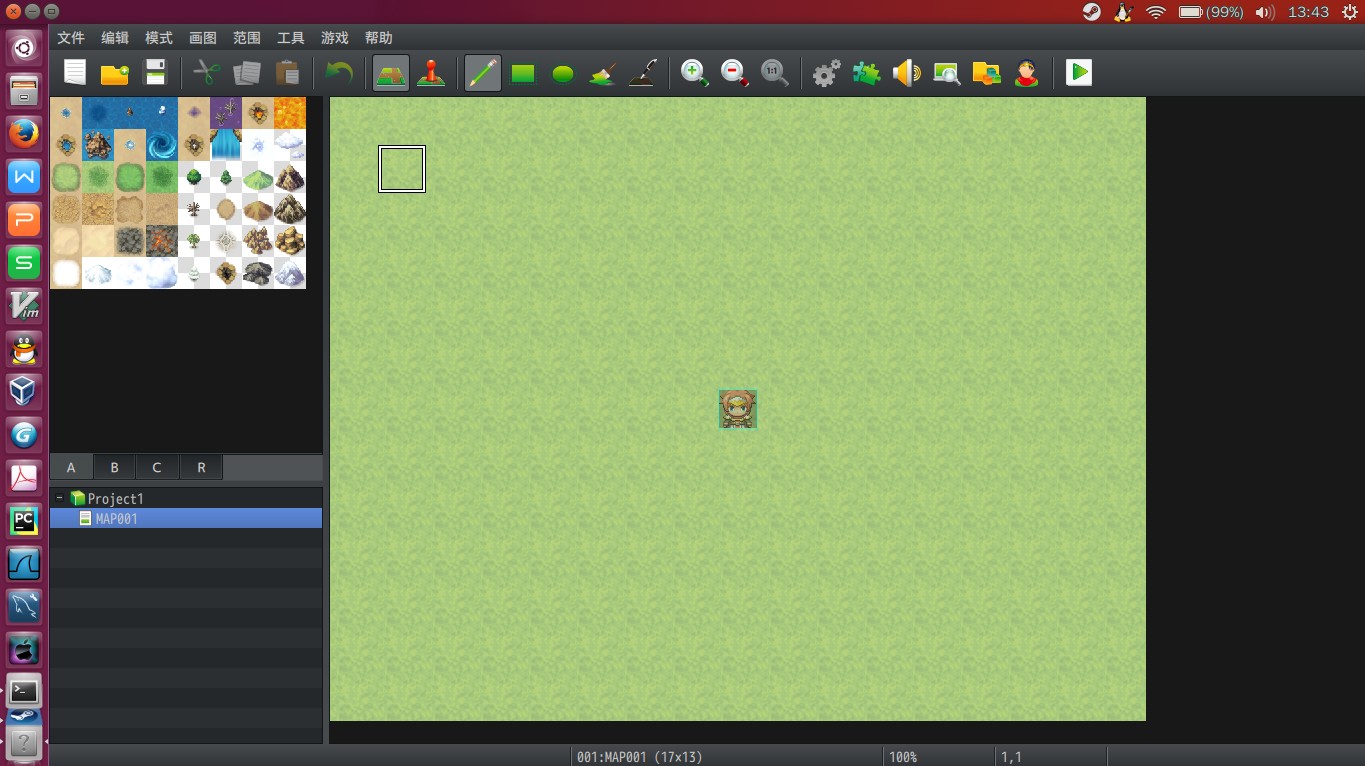The image size is (1365, 766).
Task: Undo the last action with the green arrow
Action: (x=339, y=73)
